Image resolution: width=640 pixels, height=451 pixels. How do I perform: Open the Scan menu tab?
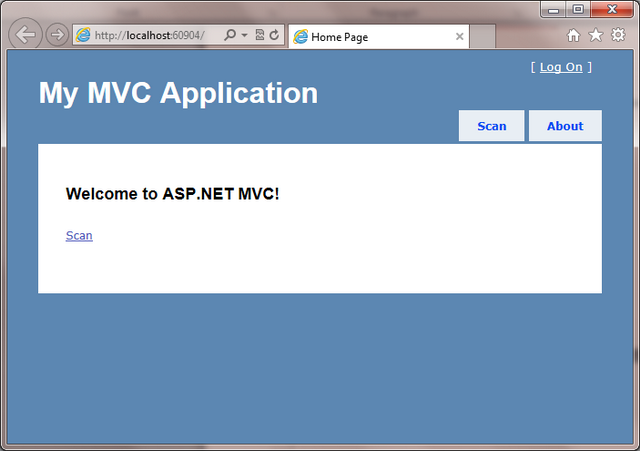pyautogui.click(x=491, y=126)
